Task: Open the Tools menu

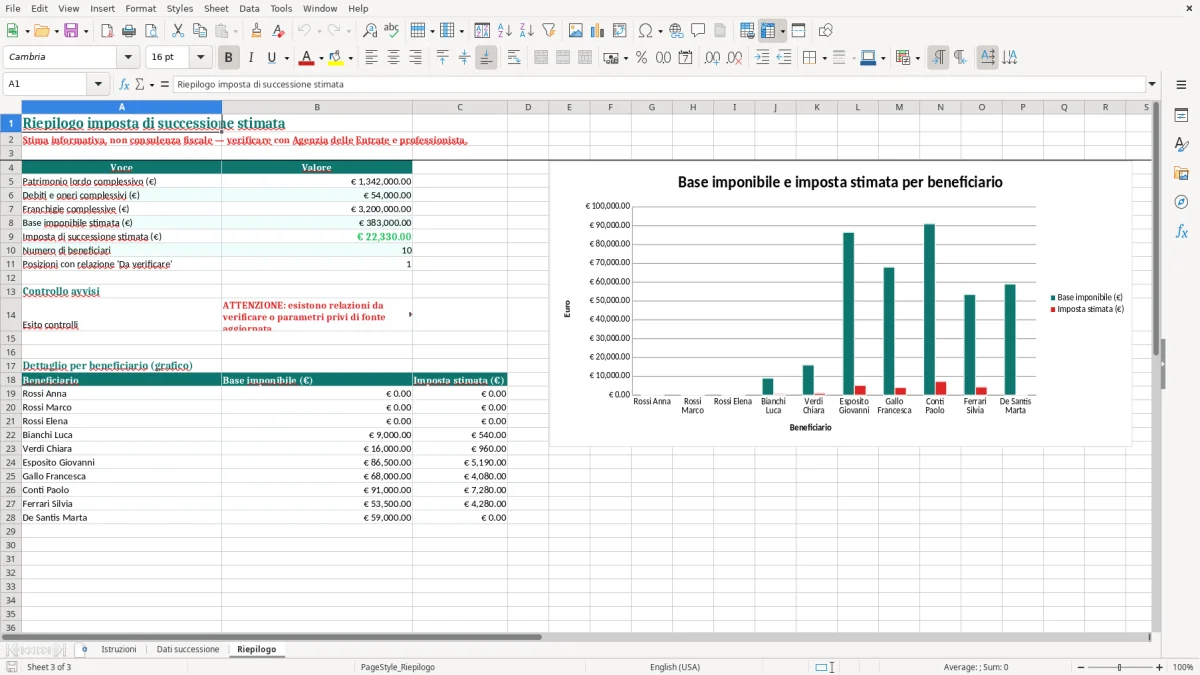Action: click(281, 8)
